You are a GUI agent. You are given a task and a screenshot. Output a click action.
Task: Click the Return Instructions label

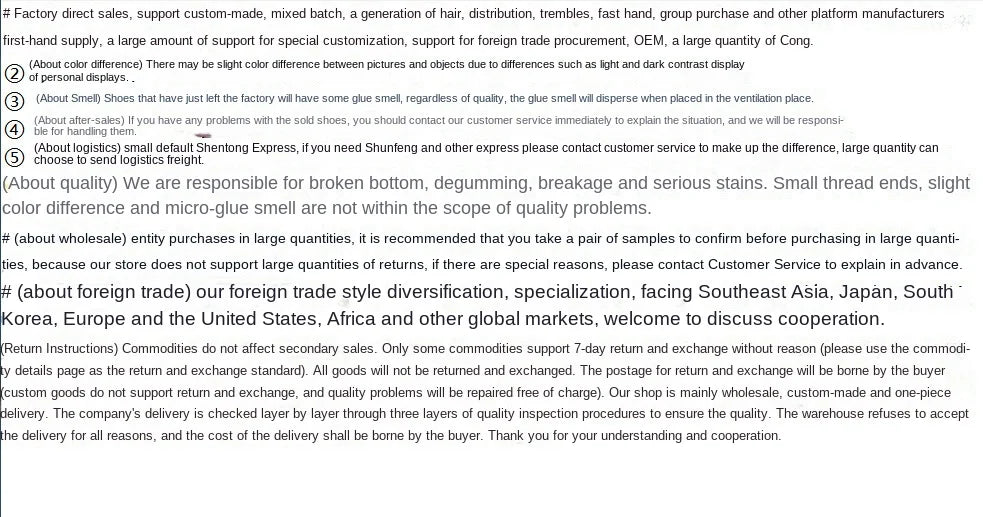[60, 348]
